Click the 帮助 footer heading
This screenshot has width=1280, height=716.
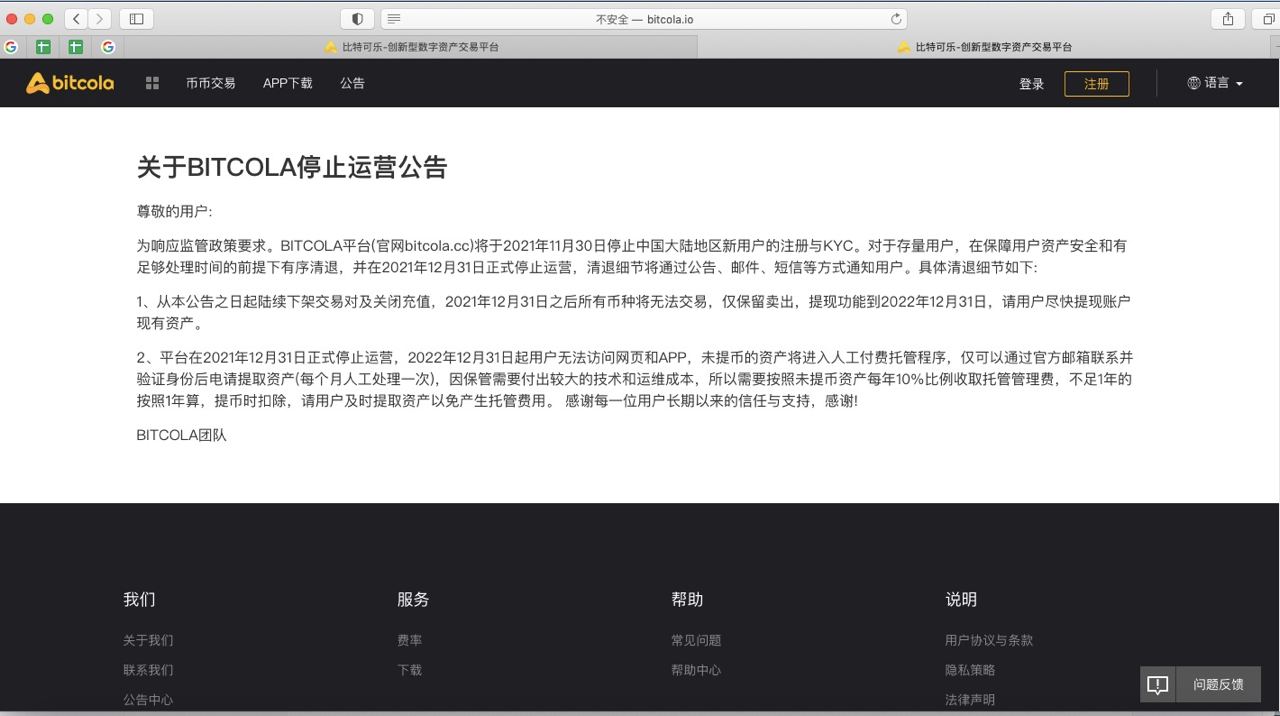[x=687, y=599]
